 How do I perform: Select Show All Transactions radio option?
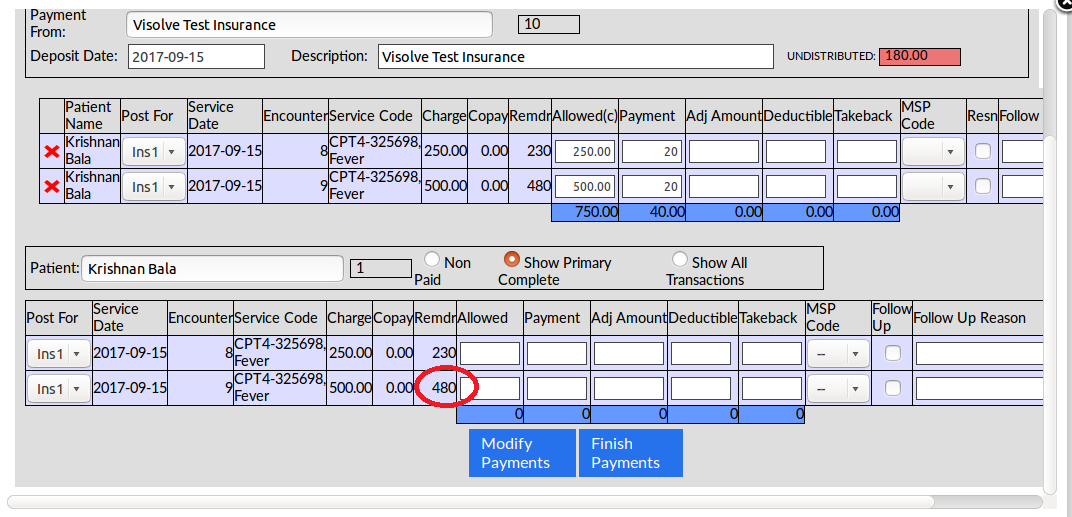680,259
